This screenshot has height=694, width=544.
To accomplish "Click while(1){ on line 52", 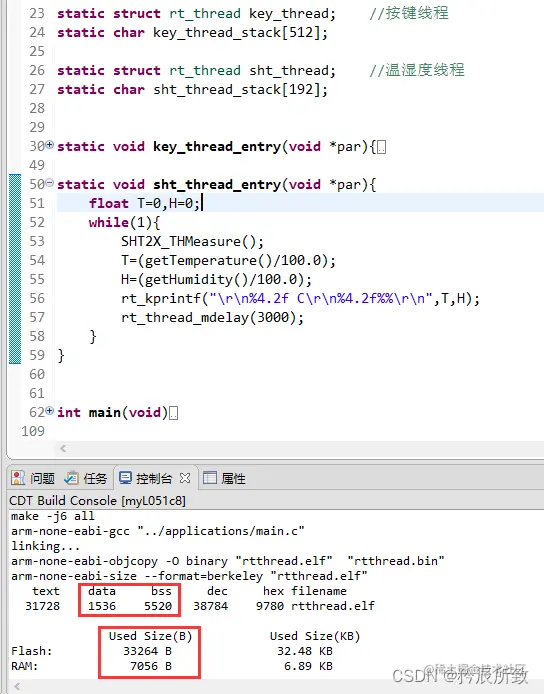I will (124, 222).
